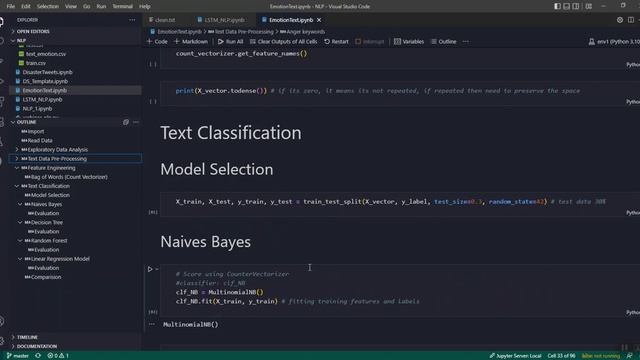Open the Help menu

[x=145, y=6]
